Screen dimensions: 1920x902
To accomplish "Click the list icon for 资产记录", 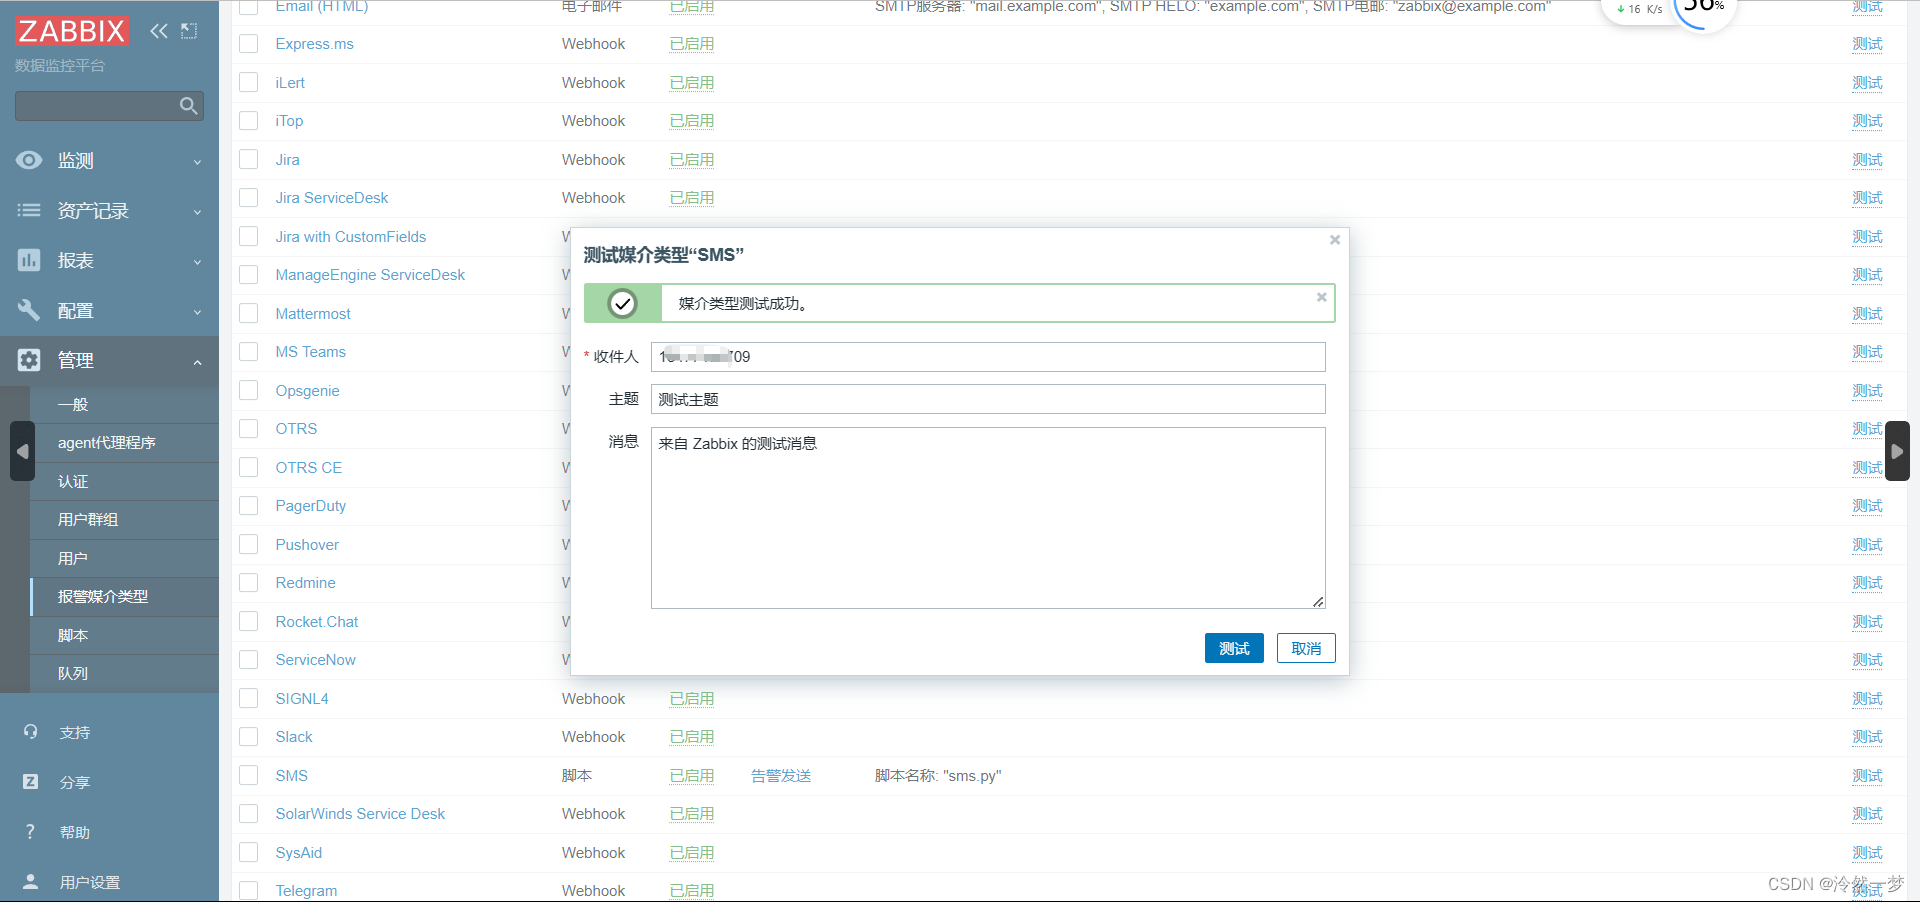I will pyautogui.click(x=29, y=210).
